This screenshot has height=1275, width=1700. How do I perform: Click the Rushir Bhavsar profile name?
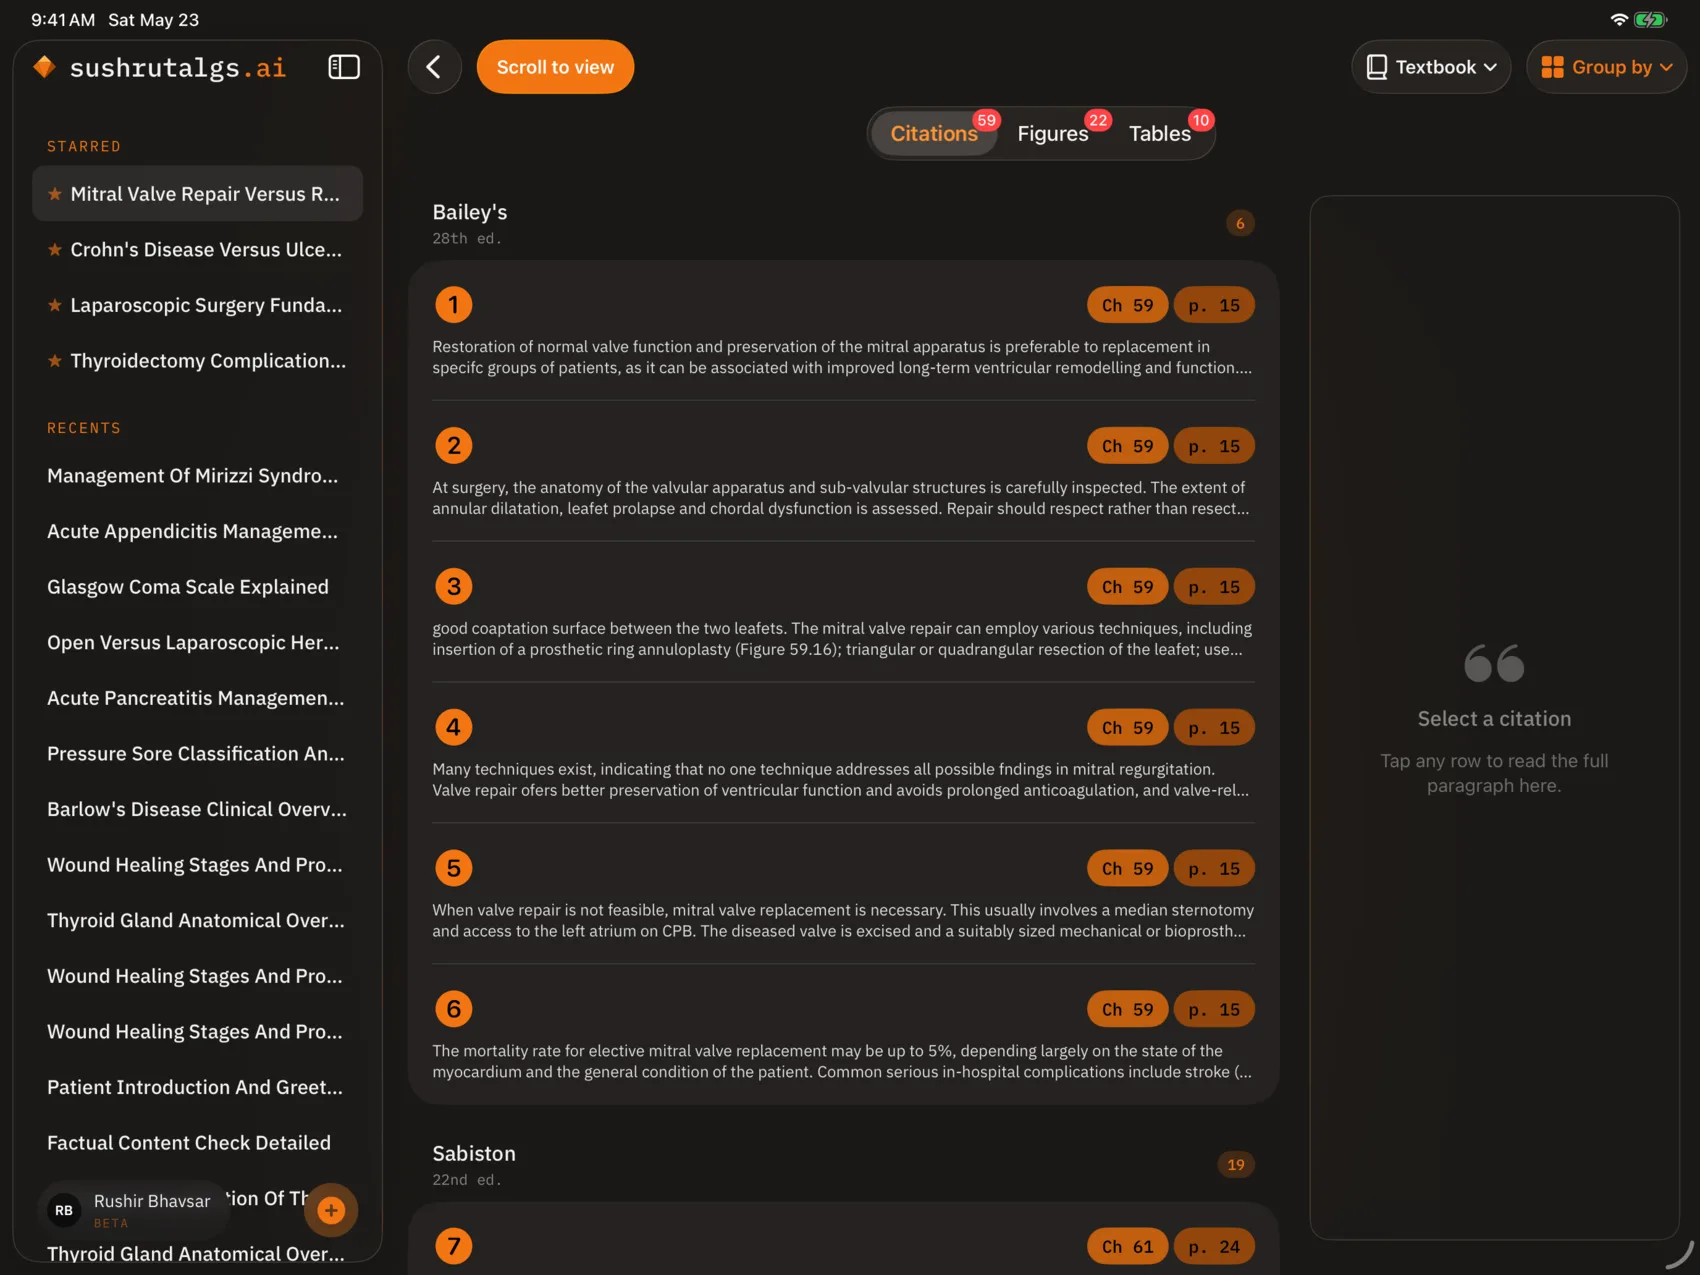pos(152,1201)
